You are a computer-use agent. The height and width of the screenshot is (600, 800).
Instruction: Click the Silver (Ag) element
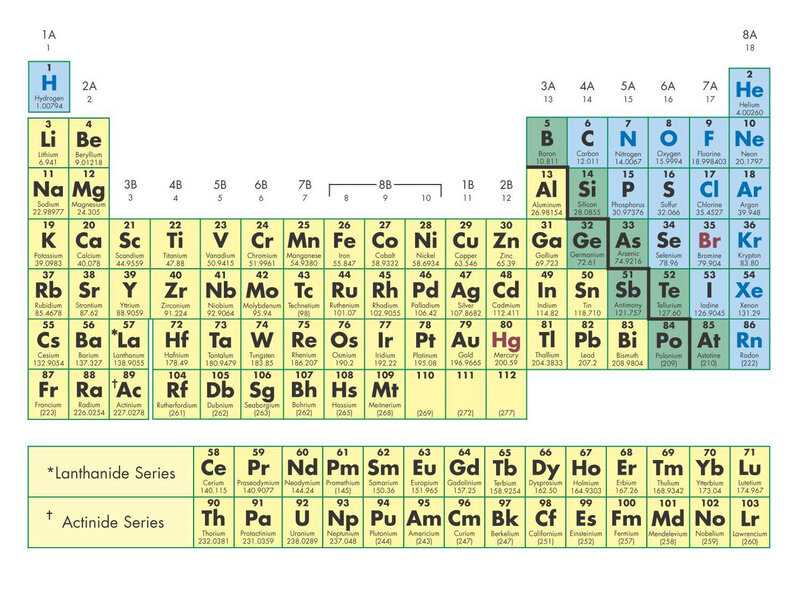tap(466, 294)
